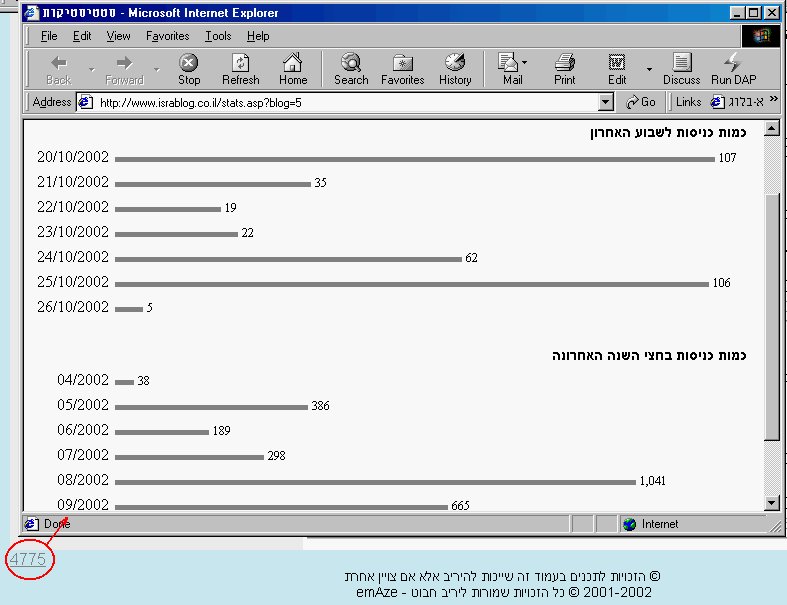Click the scrollbar down arrow
This screenshot has height=605, width=787.
click(771, 503)
